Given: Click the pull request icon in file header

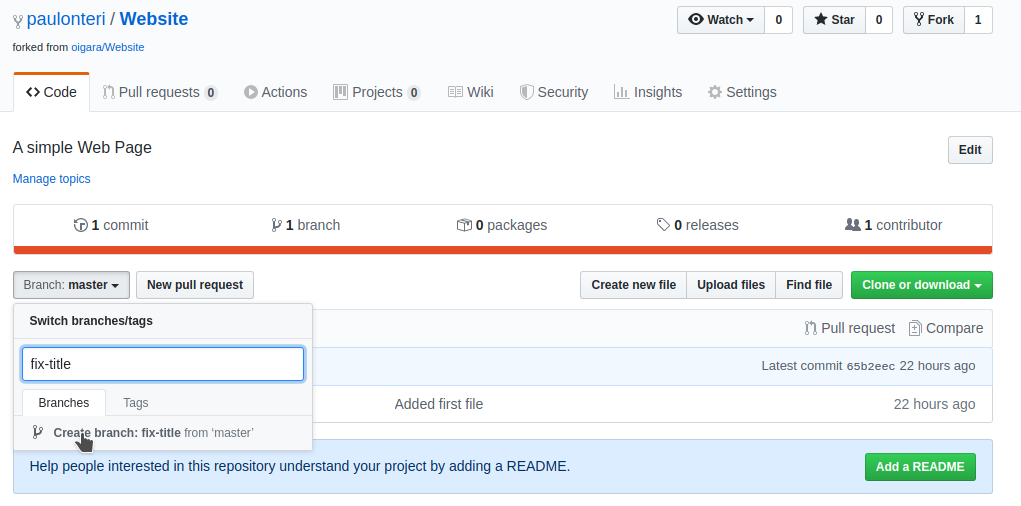Looking at the screenshot, I should (x=810, y=328).
